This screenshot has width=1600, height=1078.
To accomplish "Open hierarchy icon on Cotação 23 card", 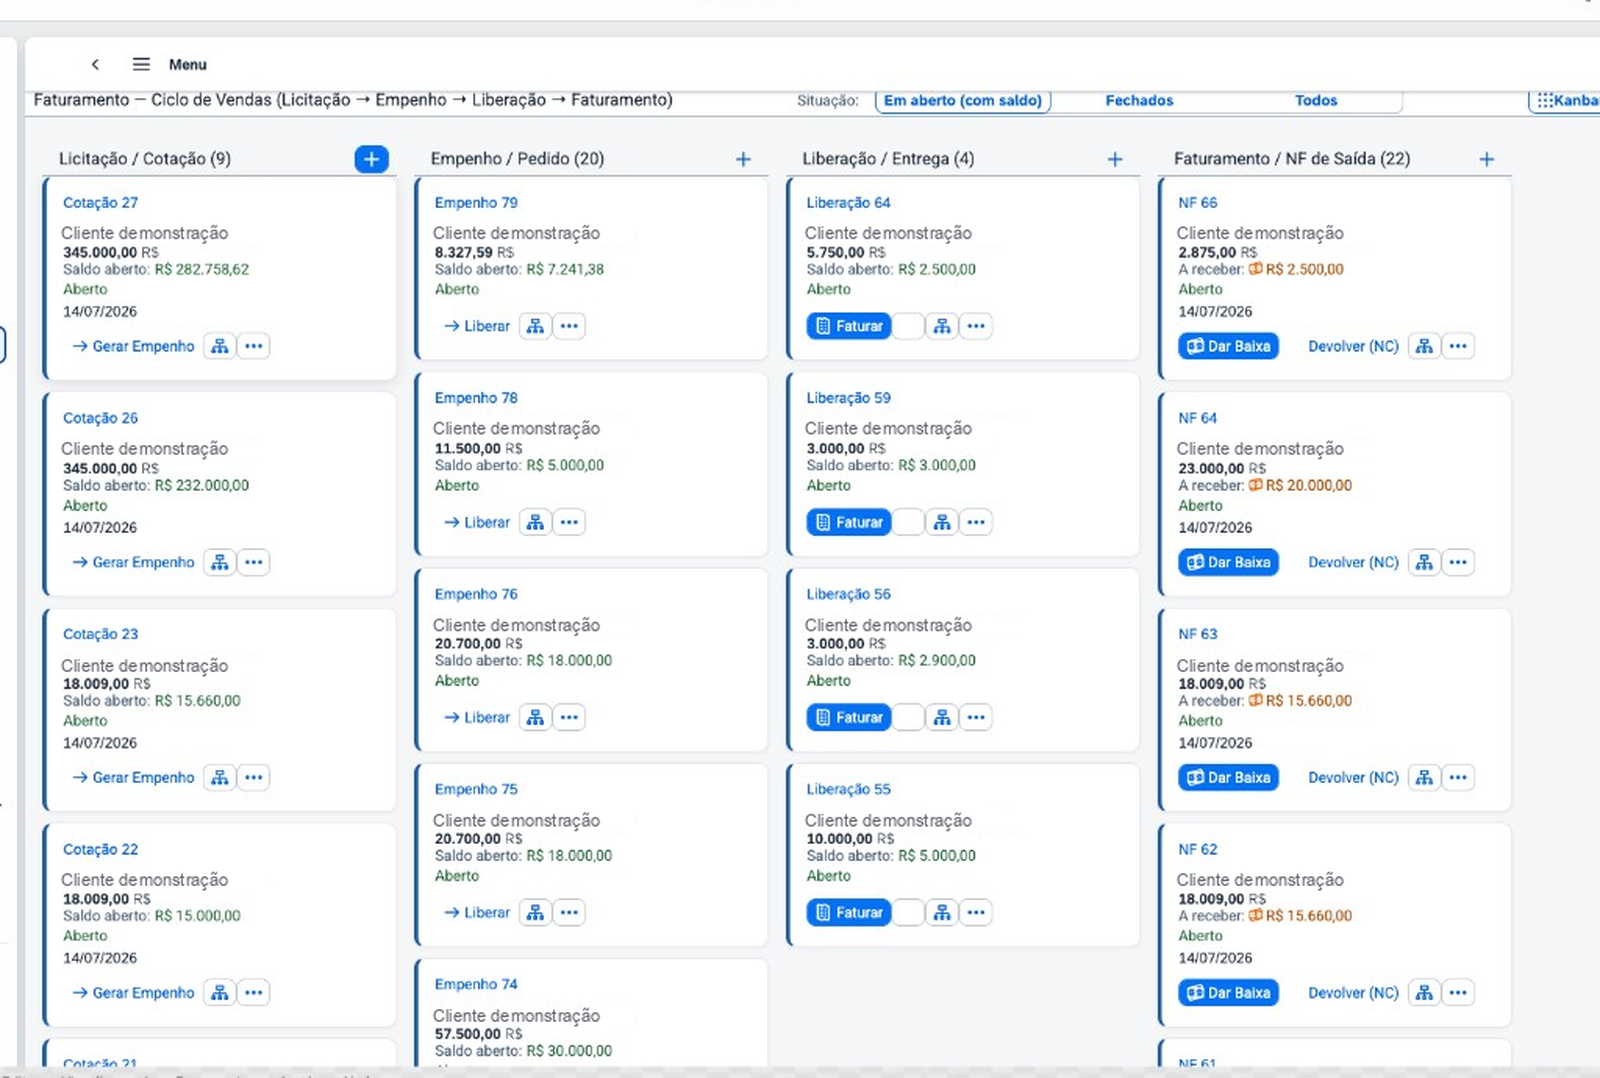I will (x=220, y=777).
